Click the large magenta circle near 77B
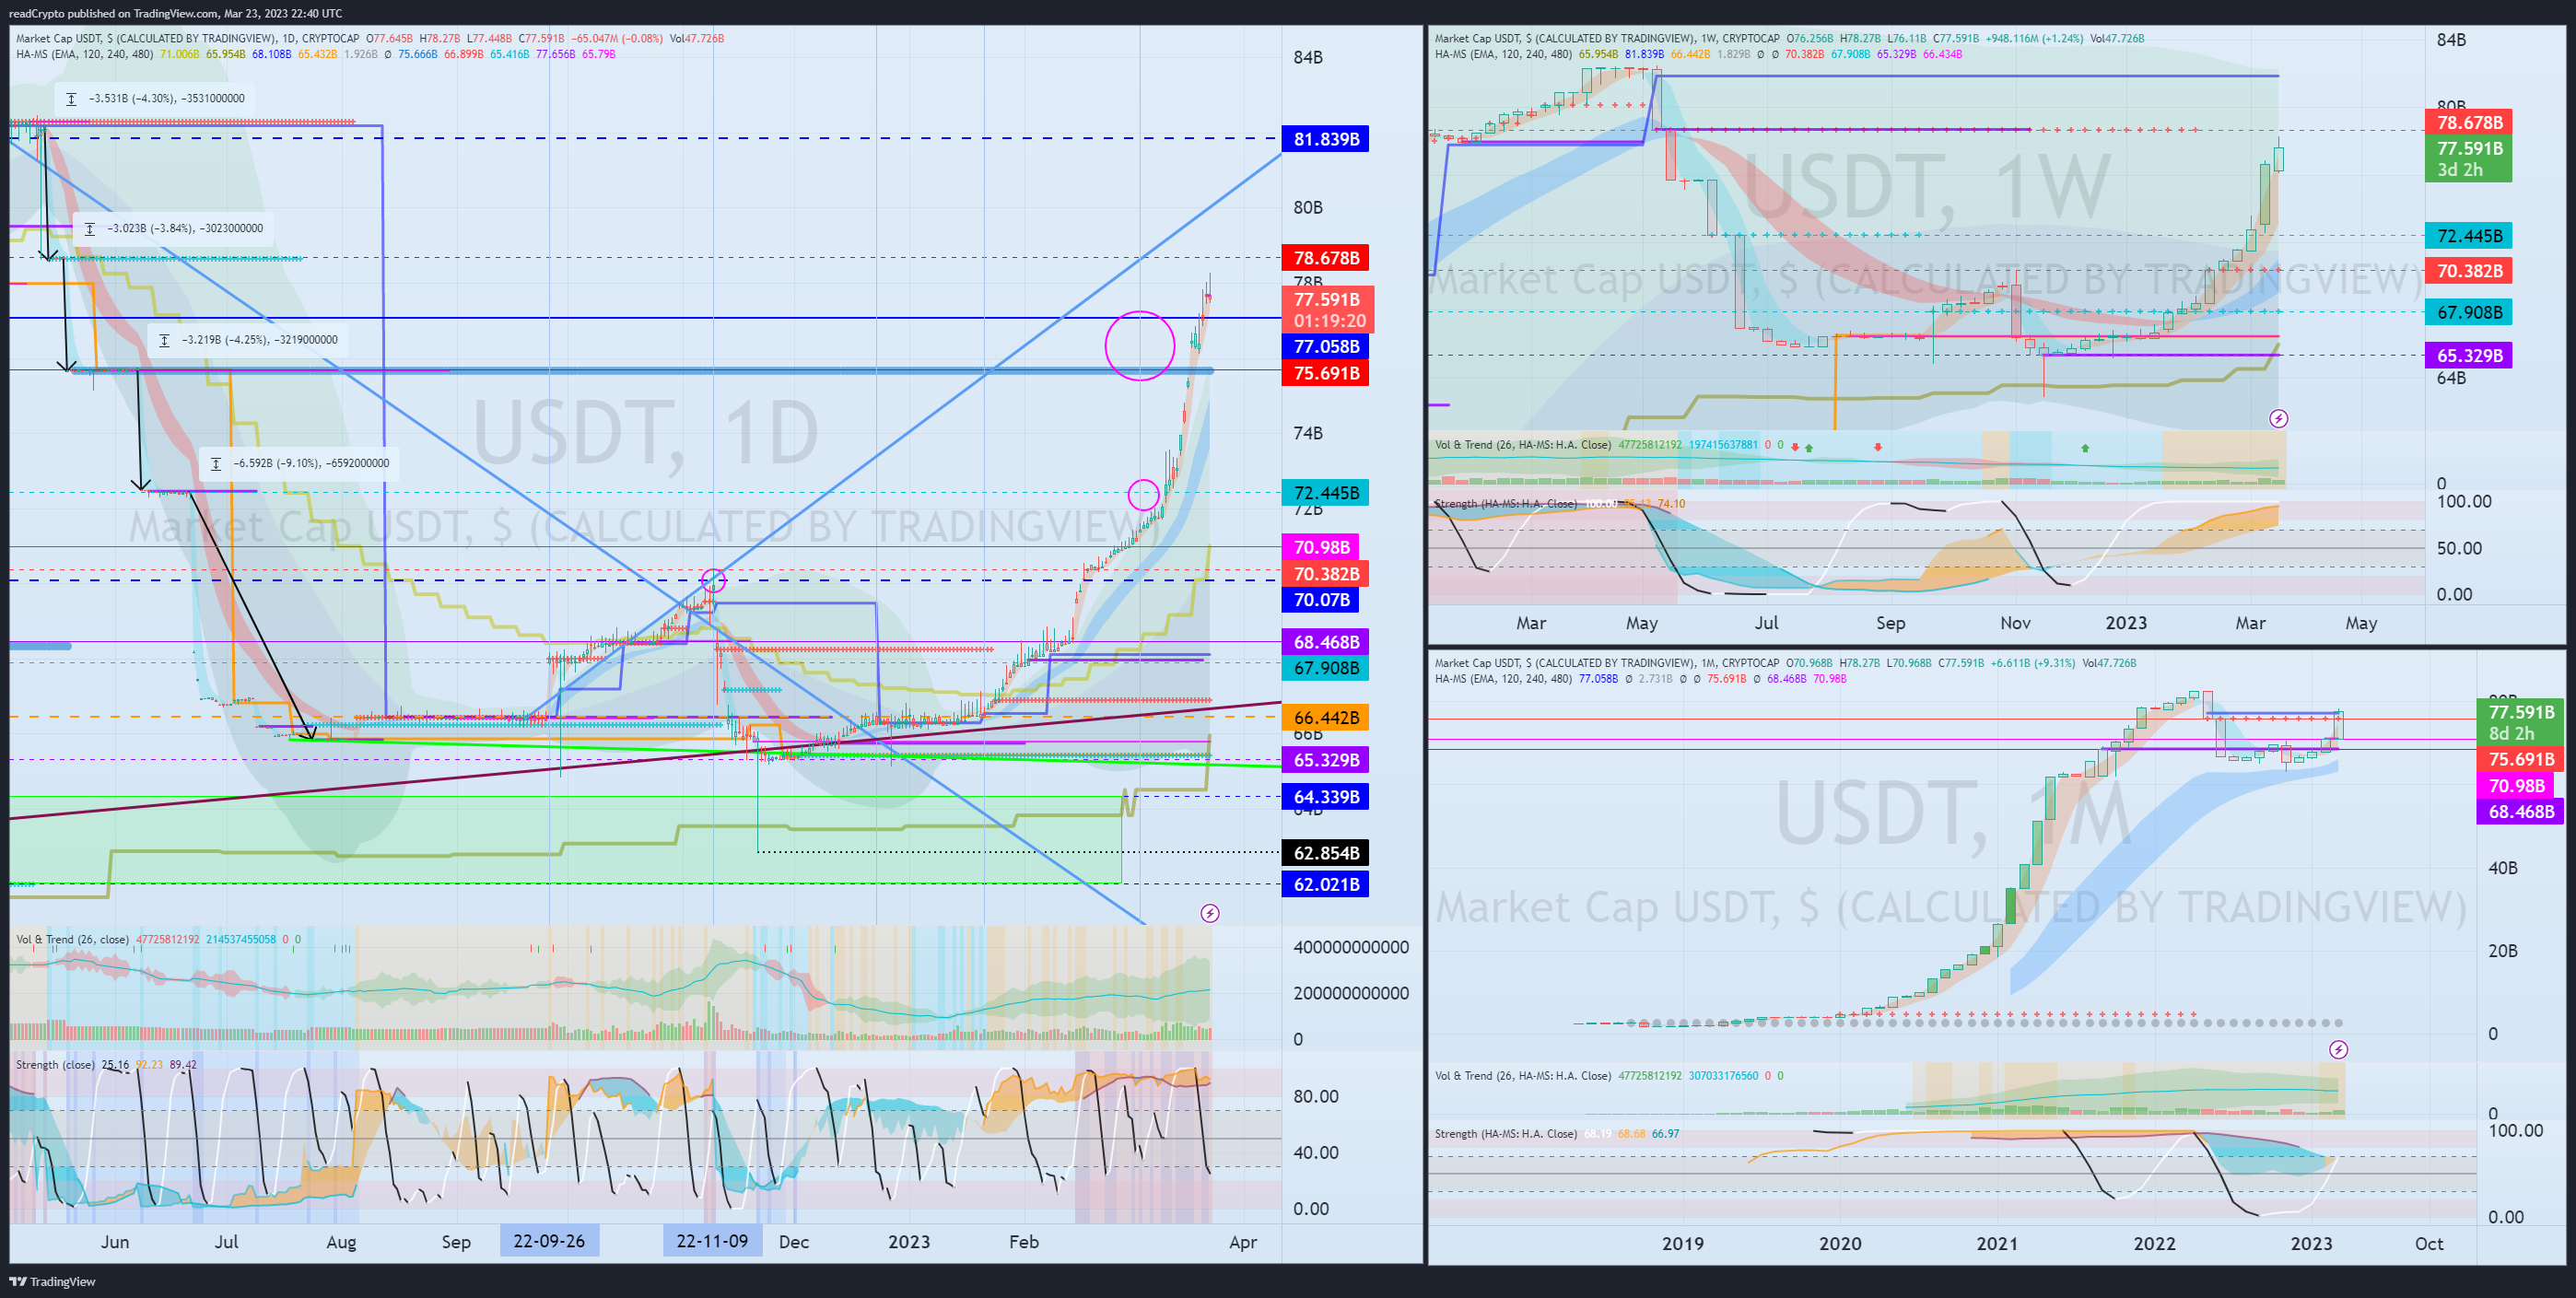2576x1298 pixels. pos(1139,346)
